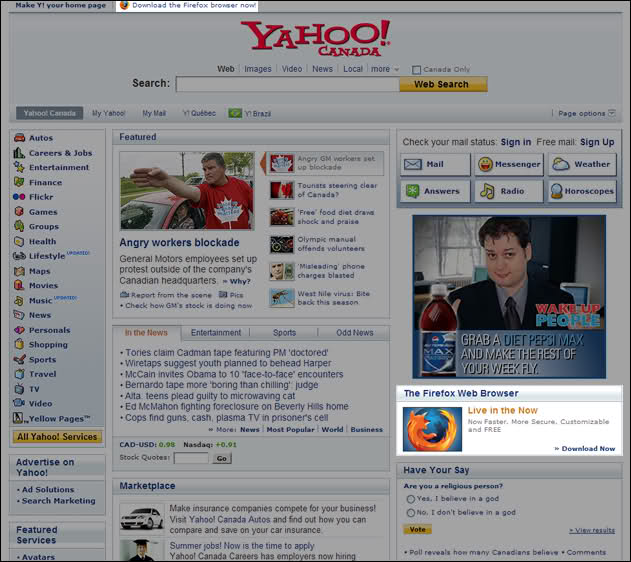The height and width of the screenshot is (562, 631).
Task: Click the Video camera icon in sidebar
Action: [19, 403]
